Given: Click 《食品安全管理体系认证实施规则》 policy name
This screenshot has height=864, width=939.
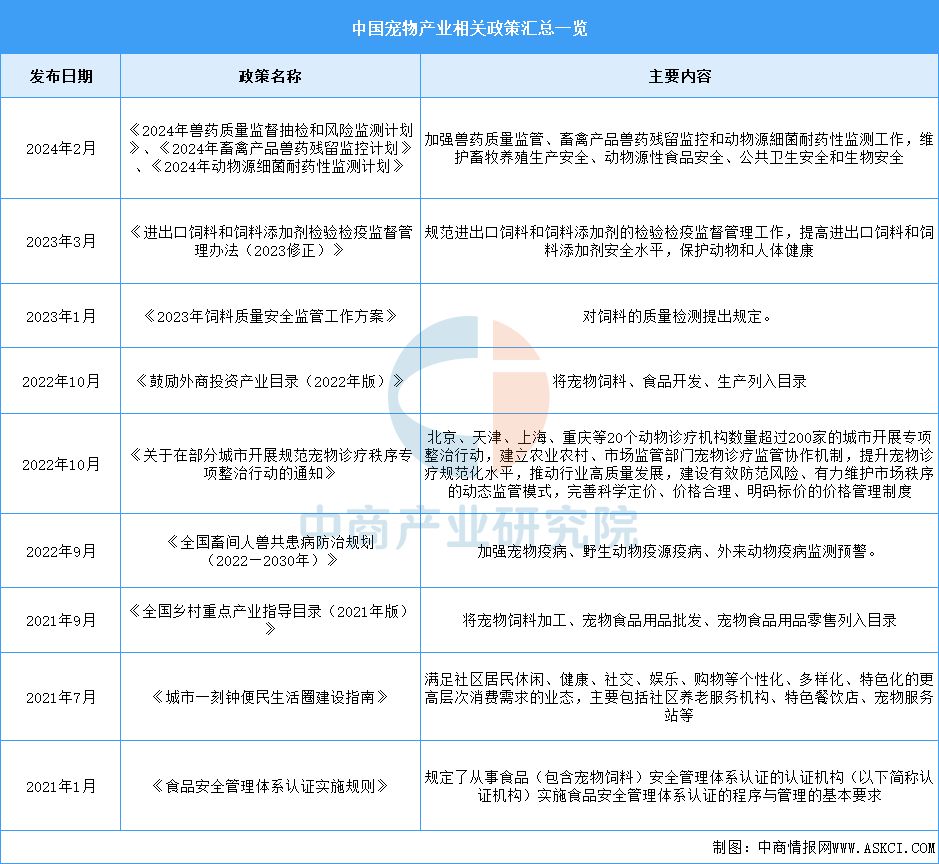Looking at the screenshot, I should coord(270,786).
